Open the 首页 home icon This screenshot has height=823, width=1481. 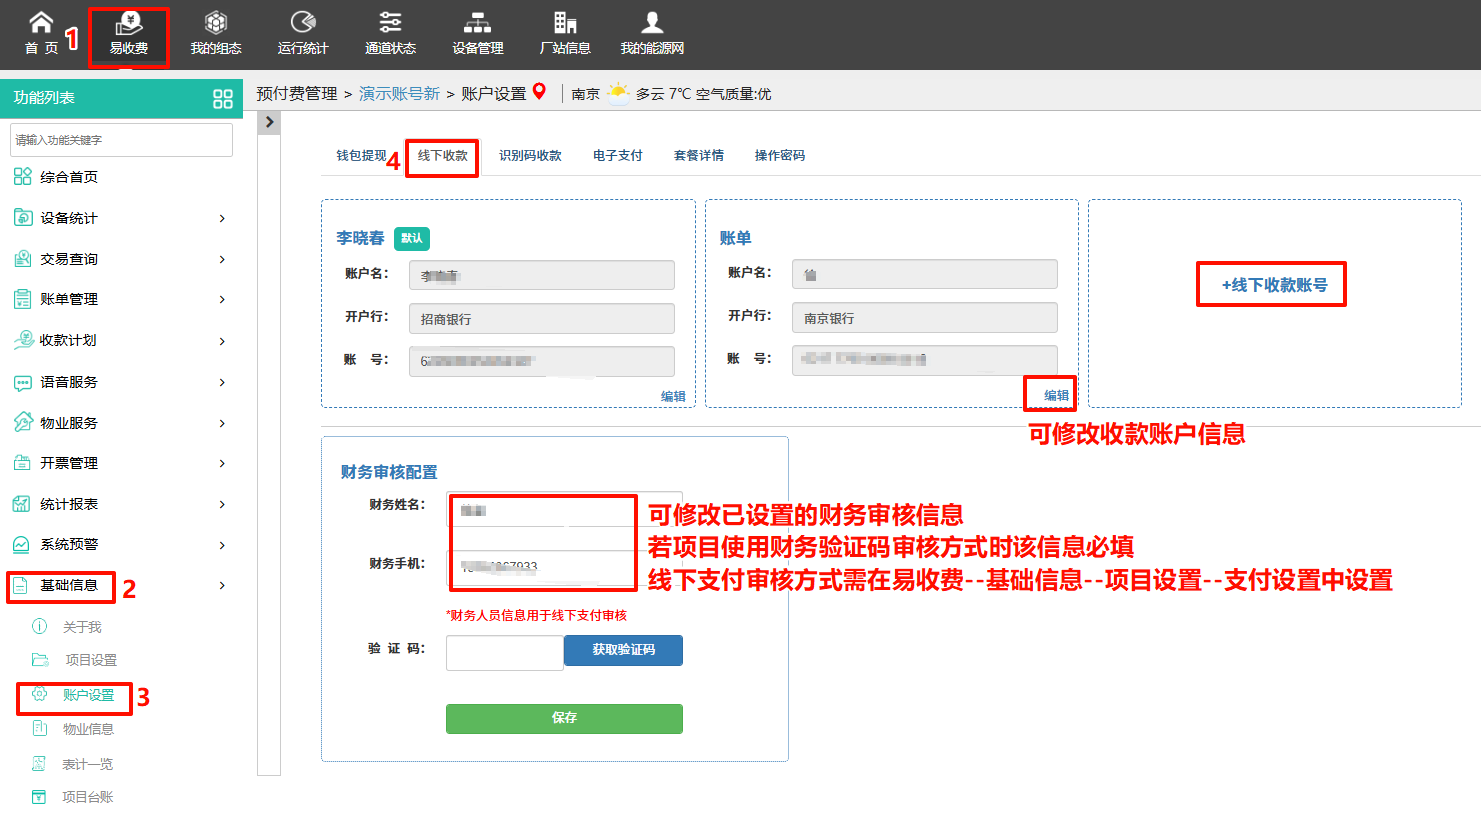(x=41, y=22)
